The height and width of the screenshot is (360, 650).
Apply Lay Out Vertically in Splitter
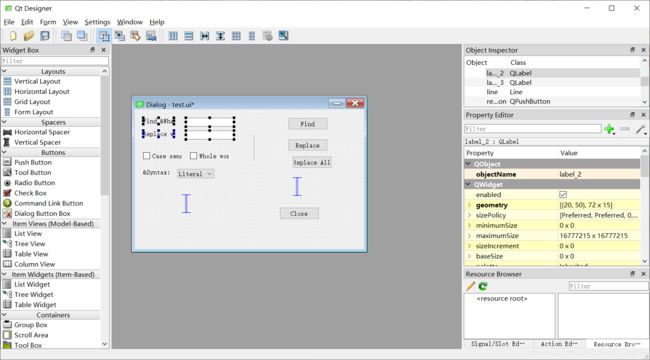pos(221,36)
